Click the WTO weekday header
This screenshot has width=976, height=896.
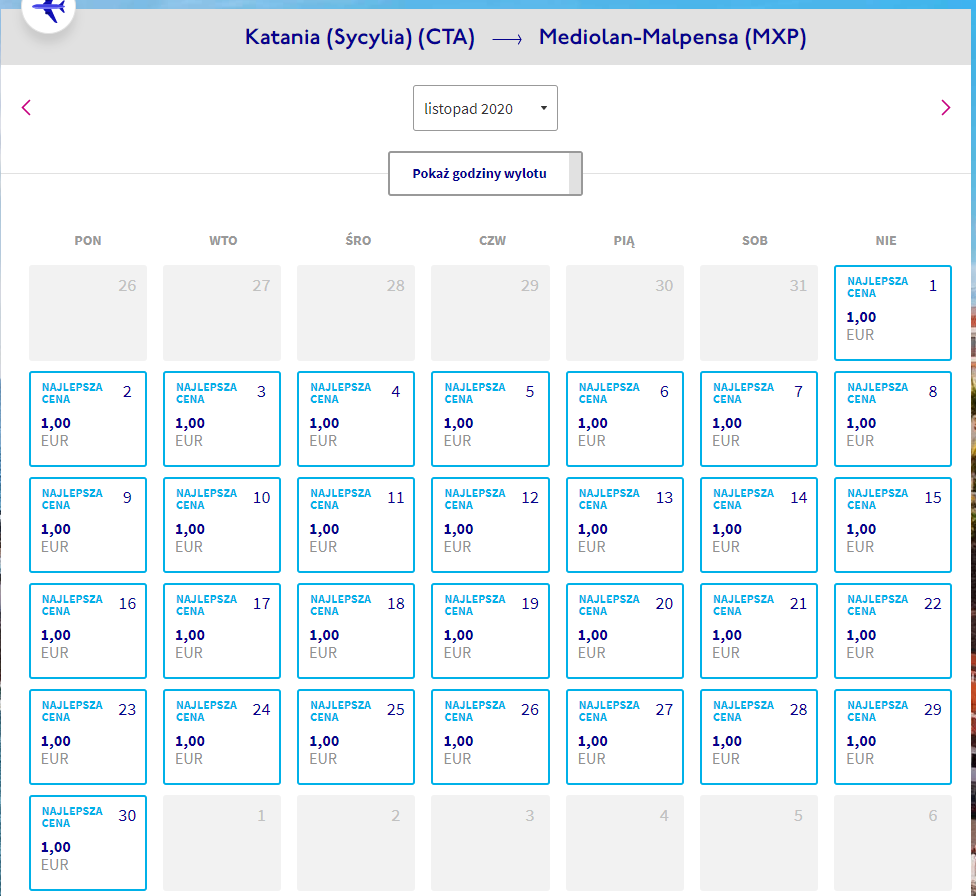tap(223, 240)
